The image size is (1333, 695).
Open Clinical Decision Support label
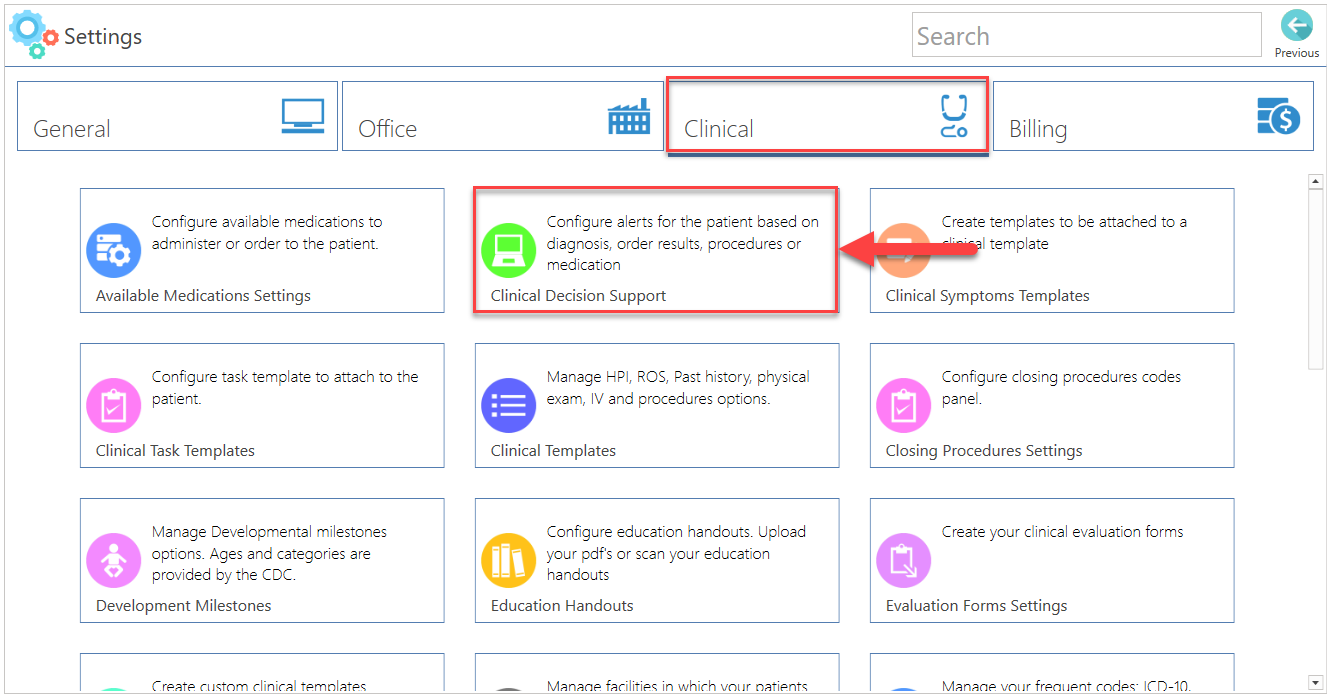point(578,296)
